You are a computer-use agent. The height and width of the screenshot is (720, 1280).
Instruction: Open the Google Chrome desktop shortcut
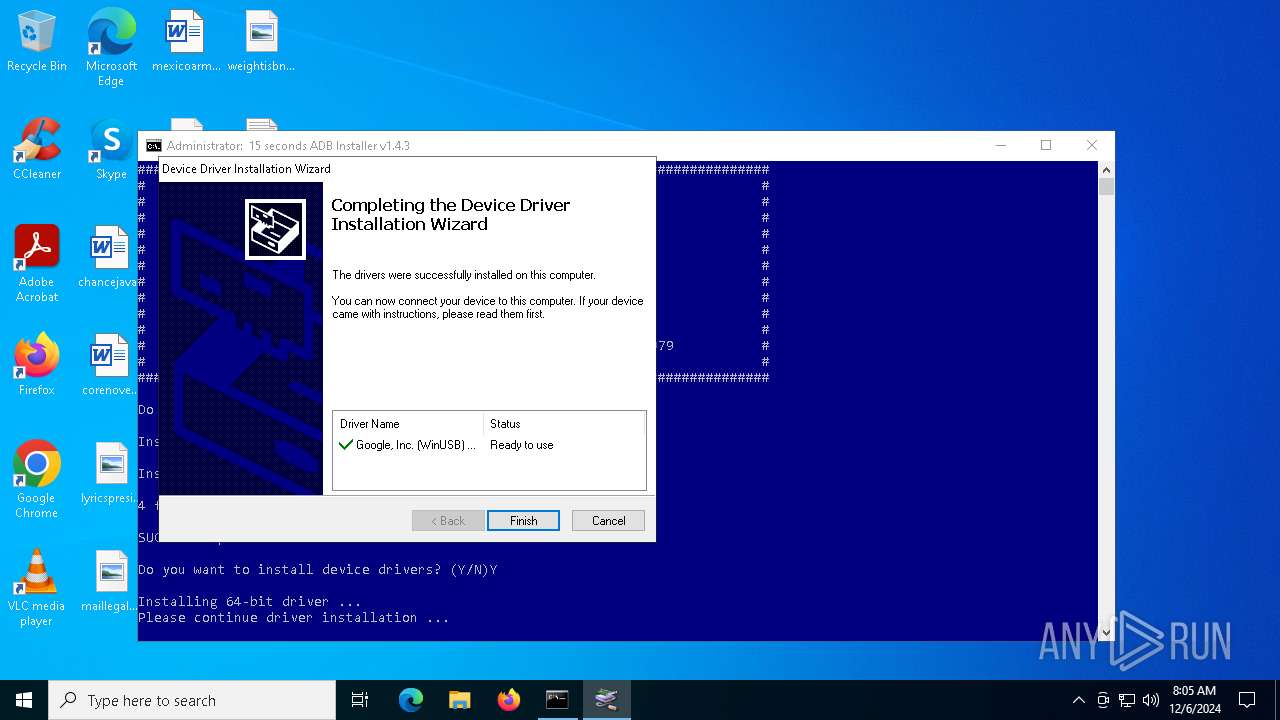tap(37, 480)
